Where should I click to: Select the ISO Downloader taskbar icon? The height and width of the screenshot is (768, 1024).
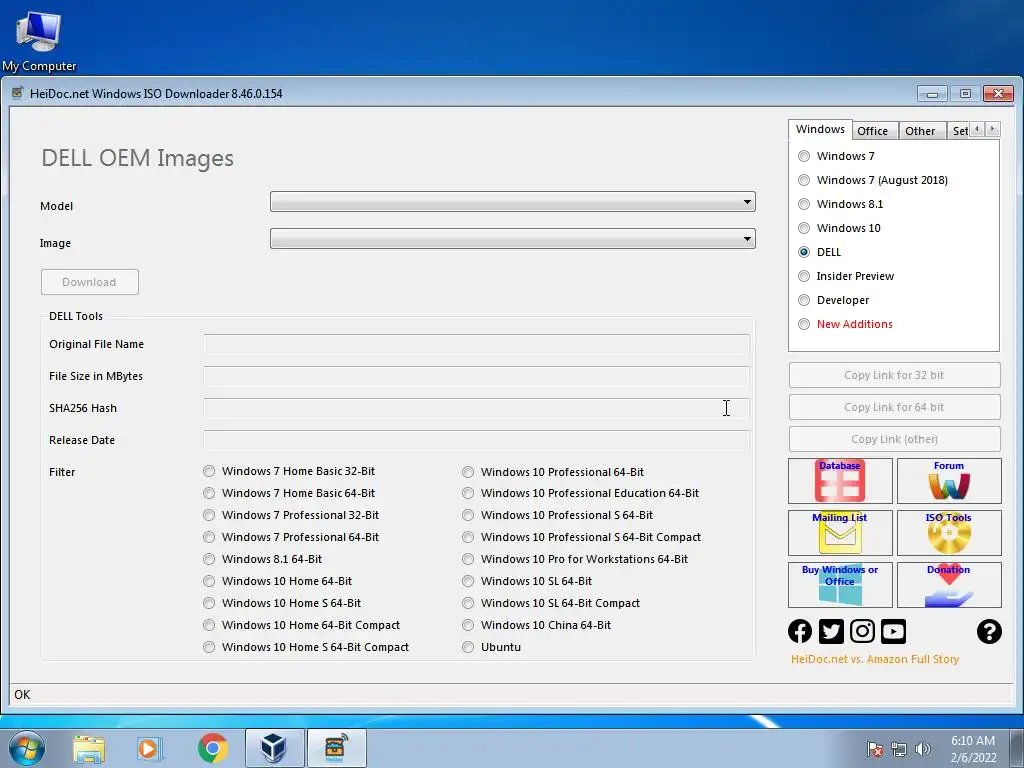coord(336,748)
